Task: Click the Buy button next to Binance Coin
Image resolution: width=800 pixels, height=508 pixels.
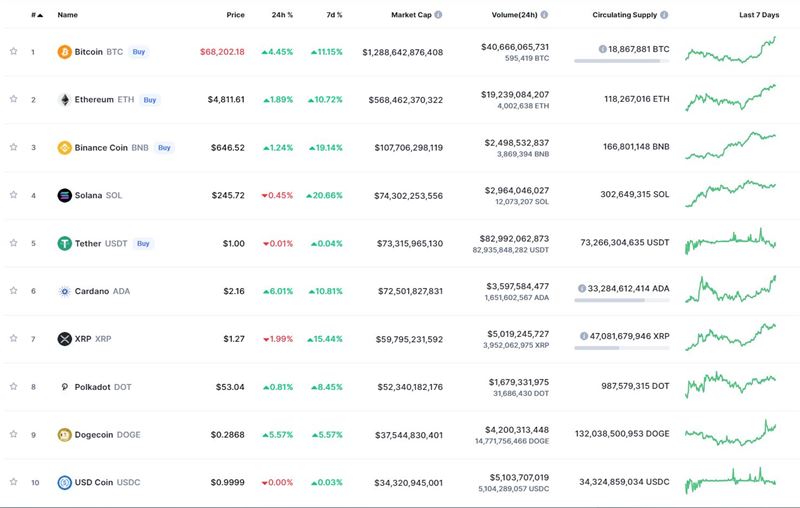Action: [x=164, y=148]
